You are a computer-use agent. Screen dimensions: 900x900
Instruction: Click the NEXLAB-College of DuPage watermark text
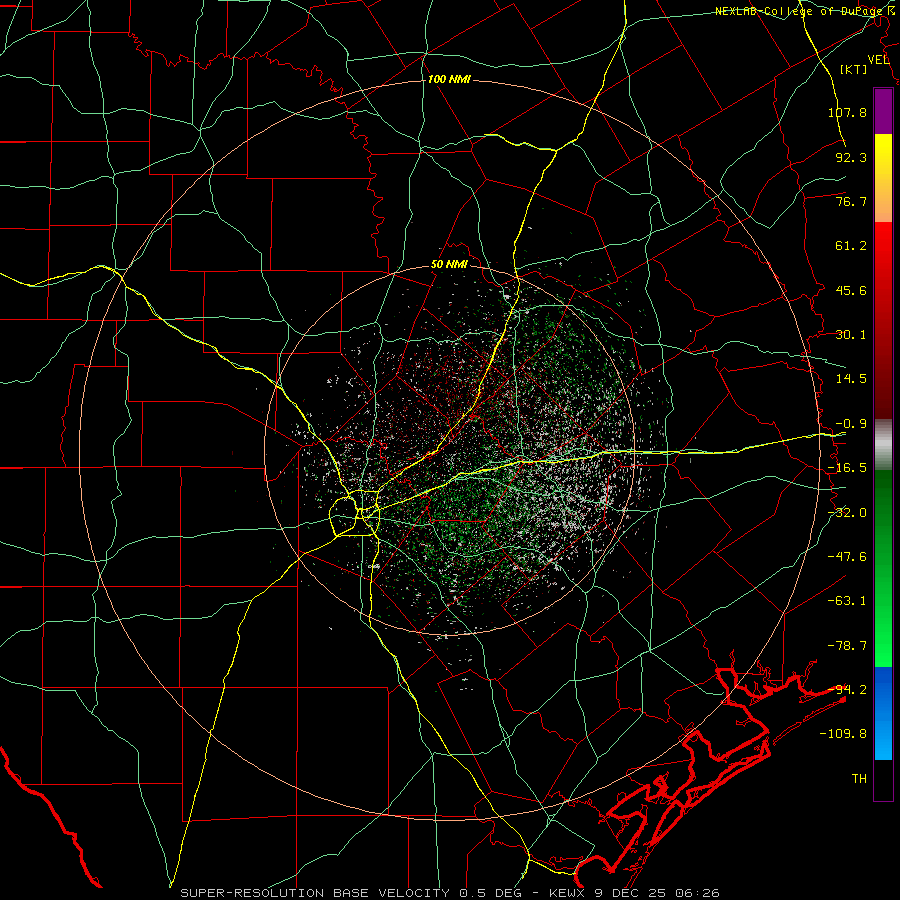(801, 11)
